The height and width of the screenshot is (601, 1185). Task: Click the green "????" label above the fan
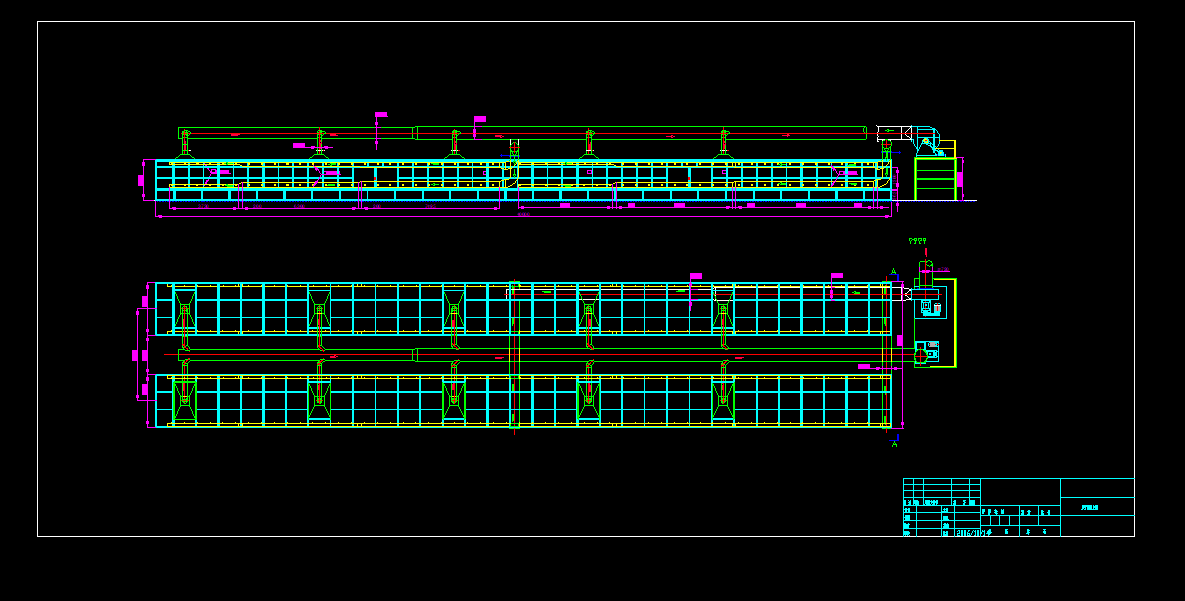point(917,241)
